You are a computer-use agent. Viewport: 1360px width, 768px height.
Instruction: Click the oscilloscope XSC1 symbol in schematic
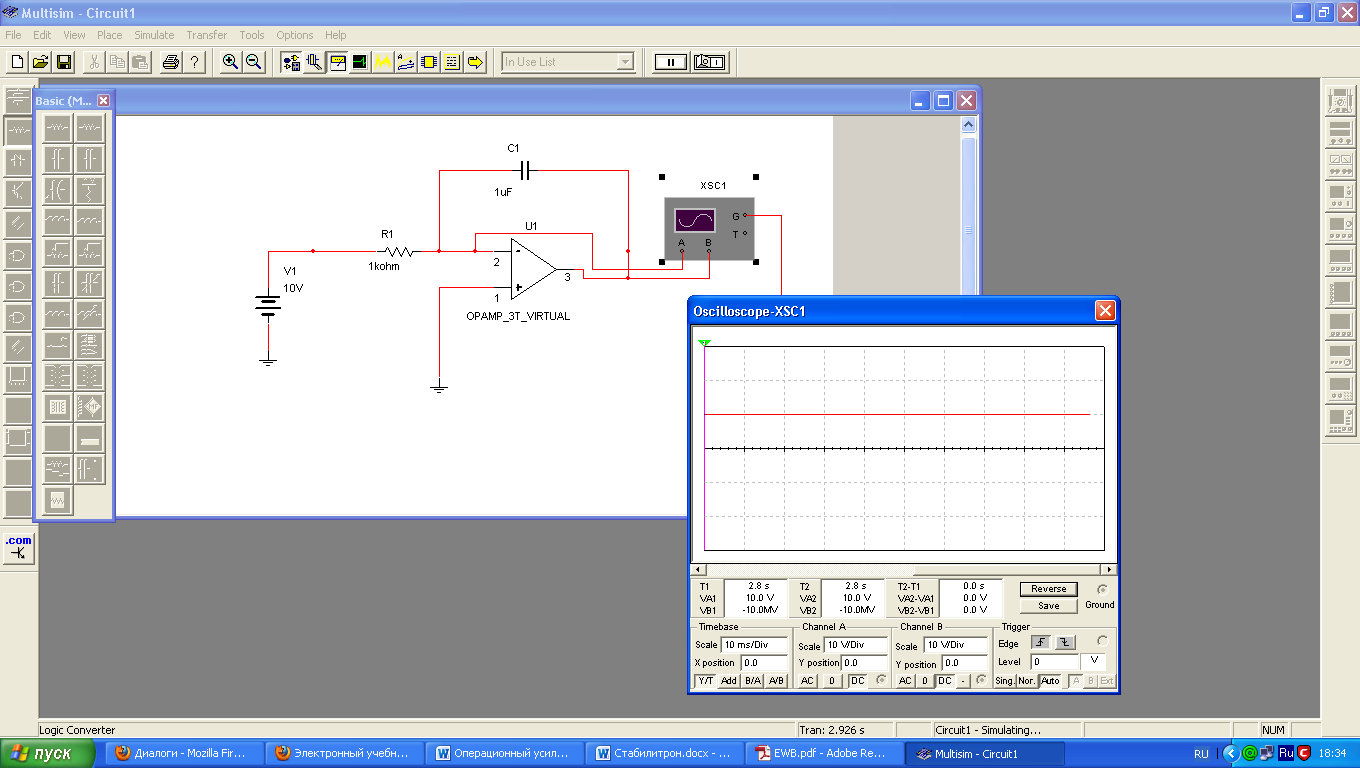710,227
